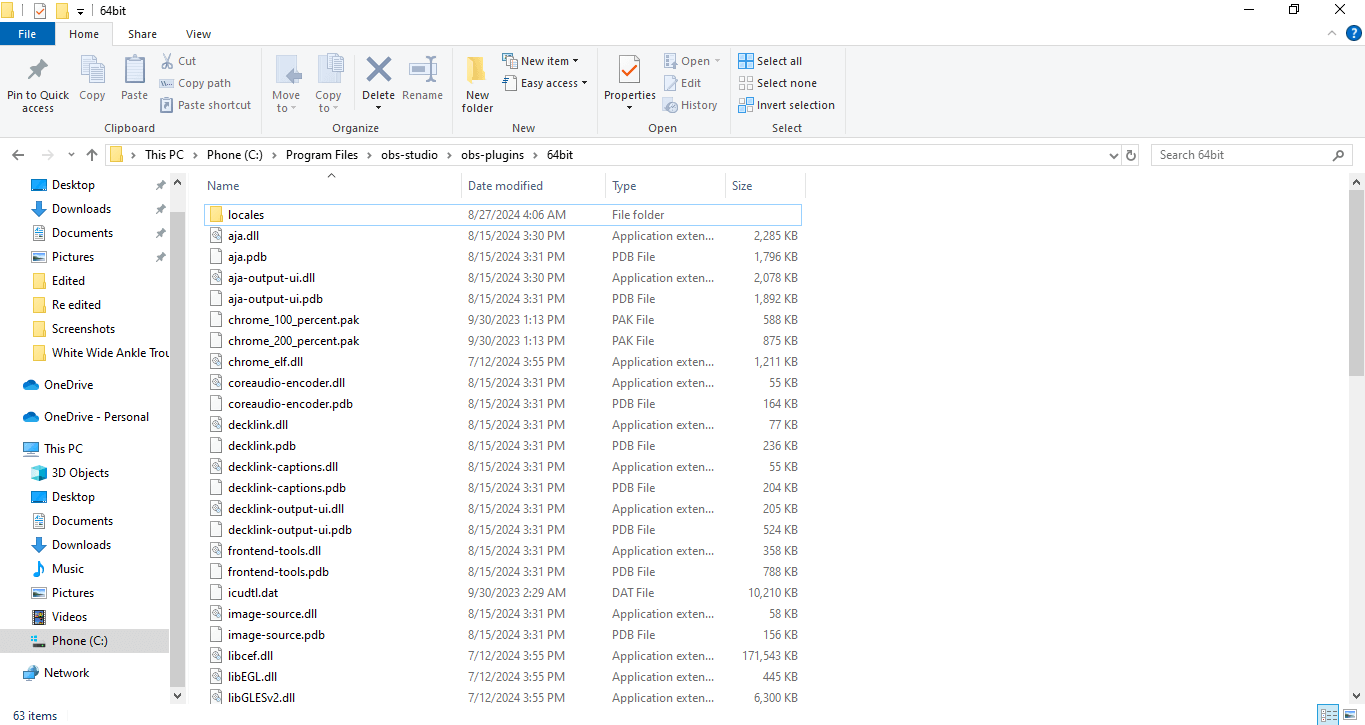Screen dimensions: 1365x725
Task: Open the Copy to command
Action: click(x=328, y=84)
